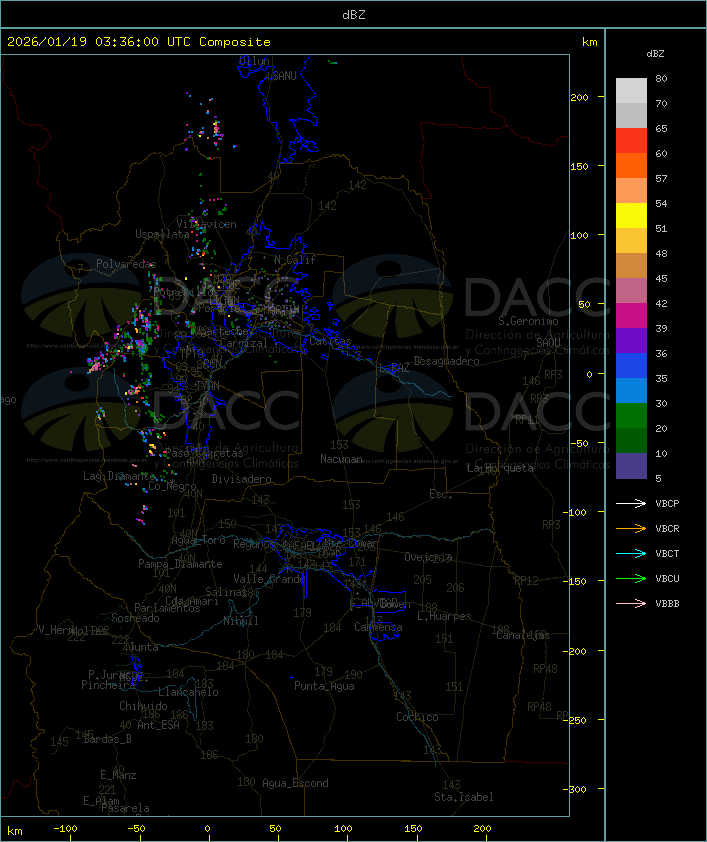This screenshot has width=707, height=842.
Task: Click the white VBCP arrow icon
Action: (x=631, y=504)
